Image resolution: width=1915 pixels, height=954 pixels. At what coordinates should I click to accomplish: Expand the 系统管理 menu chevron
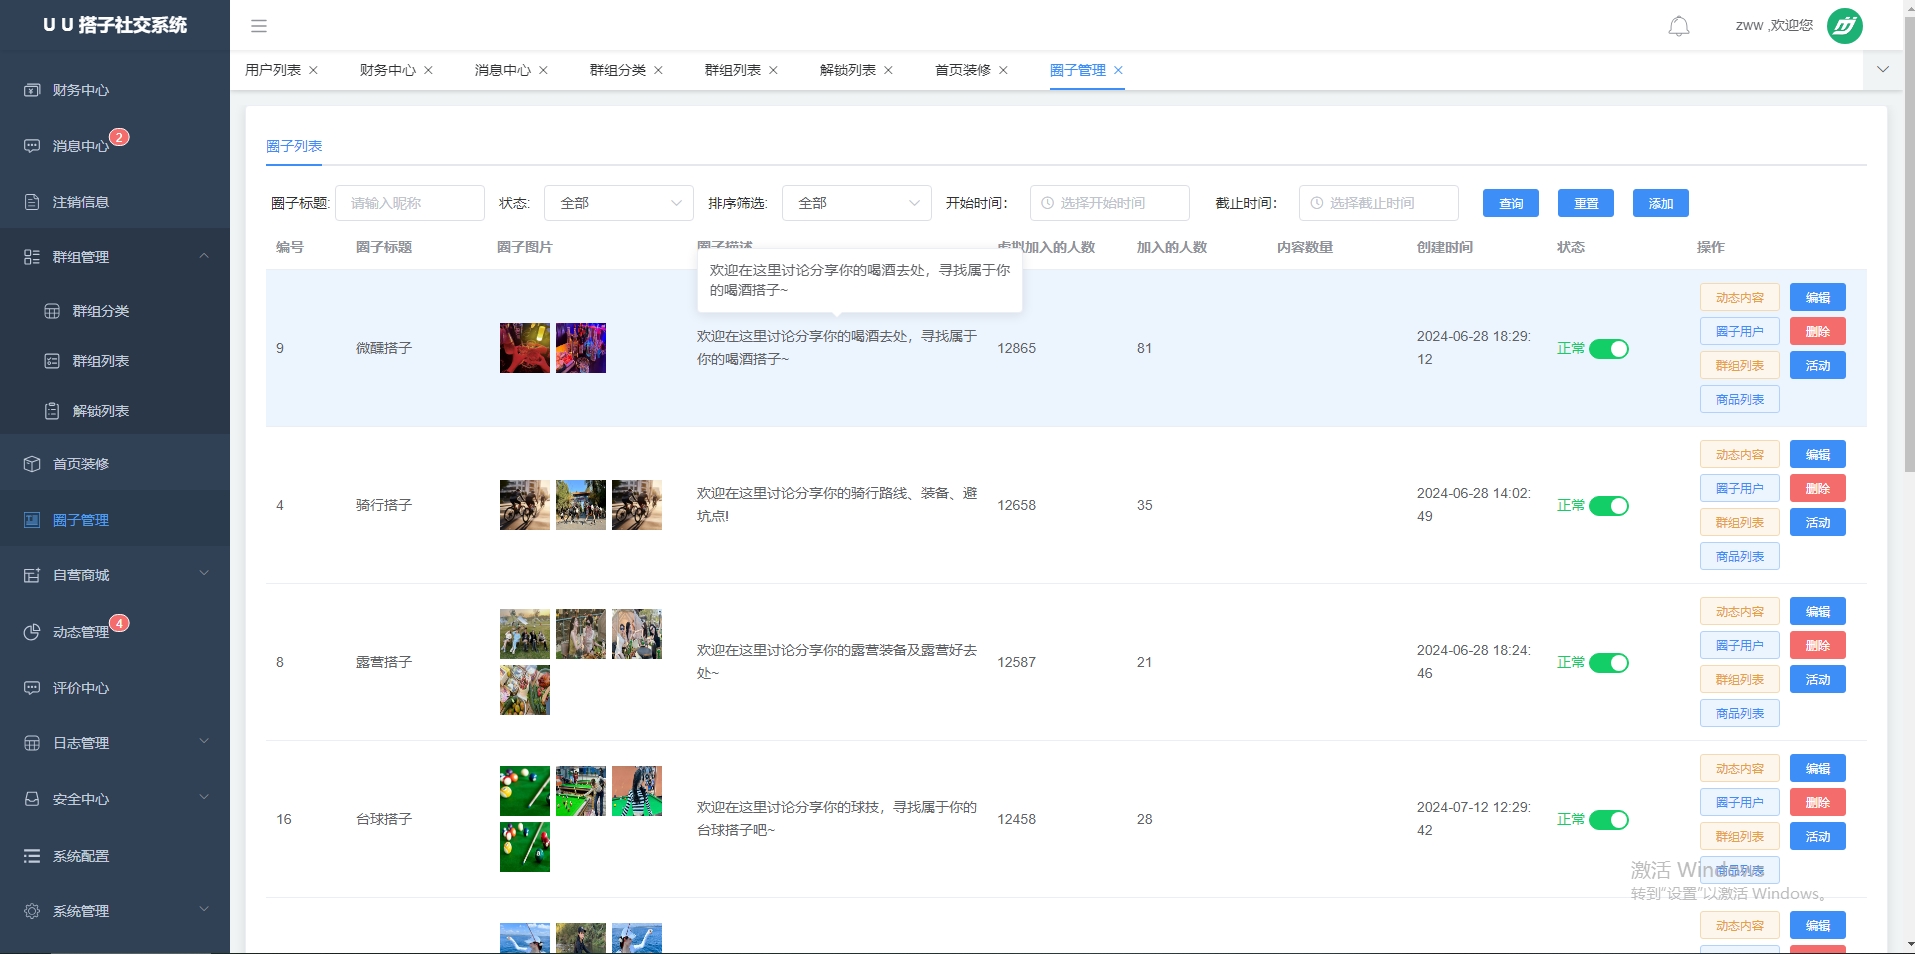coord(204,910)
